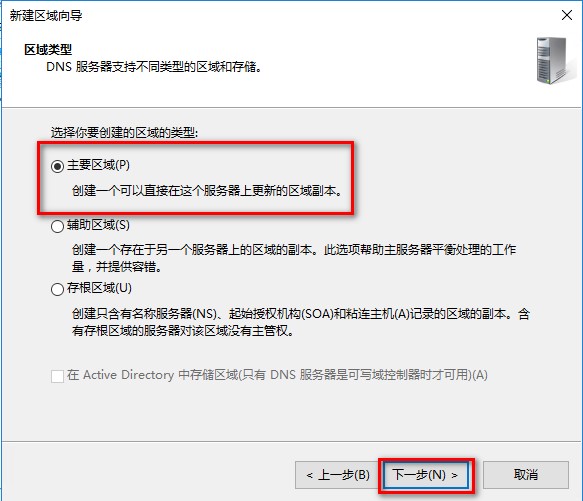The width and height of the screenshot is (583, 501).
Task: Choose the 存根区域(U) radio option
Action: pos(57,289)
